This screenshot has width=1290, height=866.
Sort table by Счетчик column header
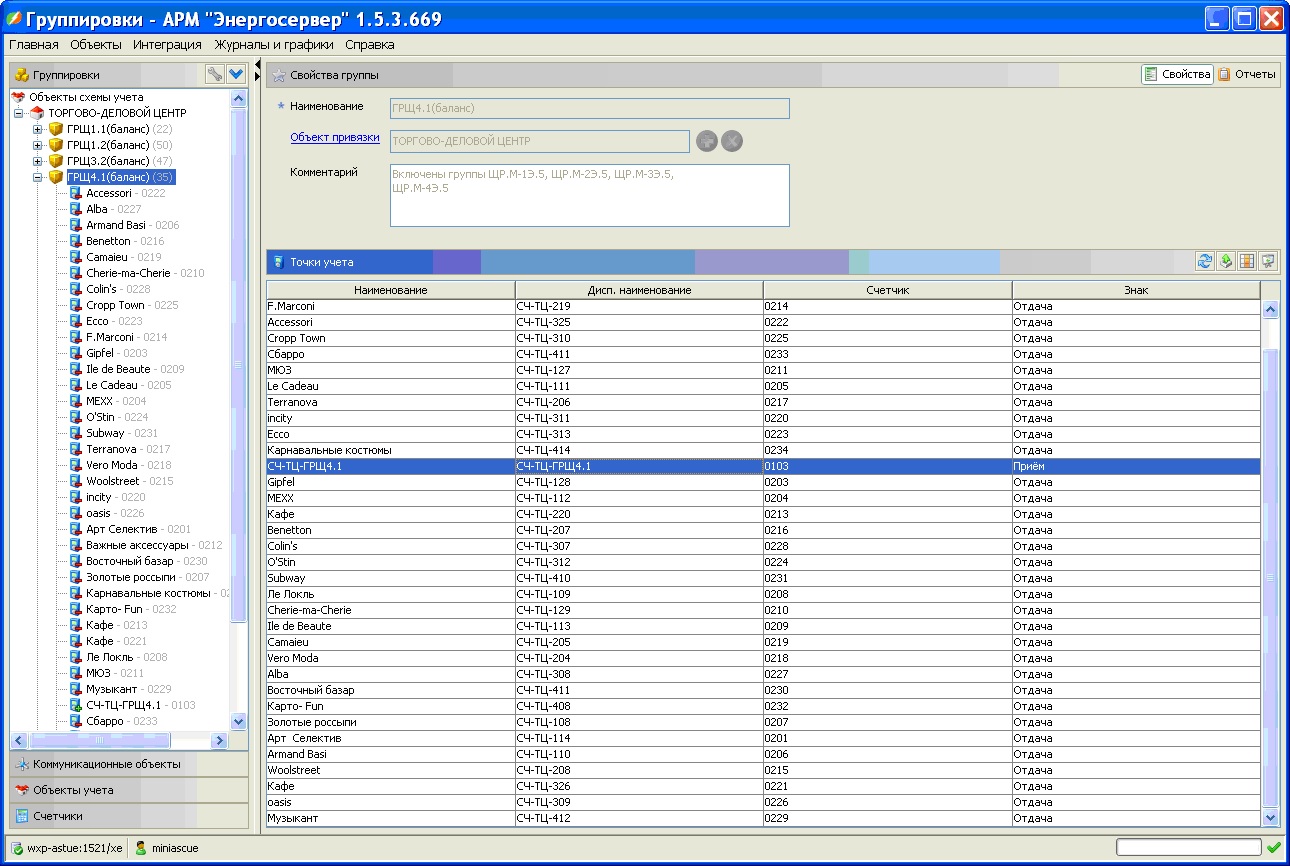tap(887, 290)
